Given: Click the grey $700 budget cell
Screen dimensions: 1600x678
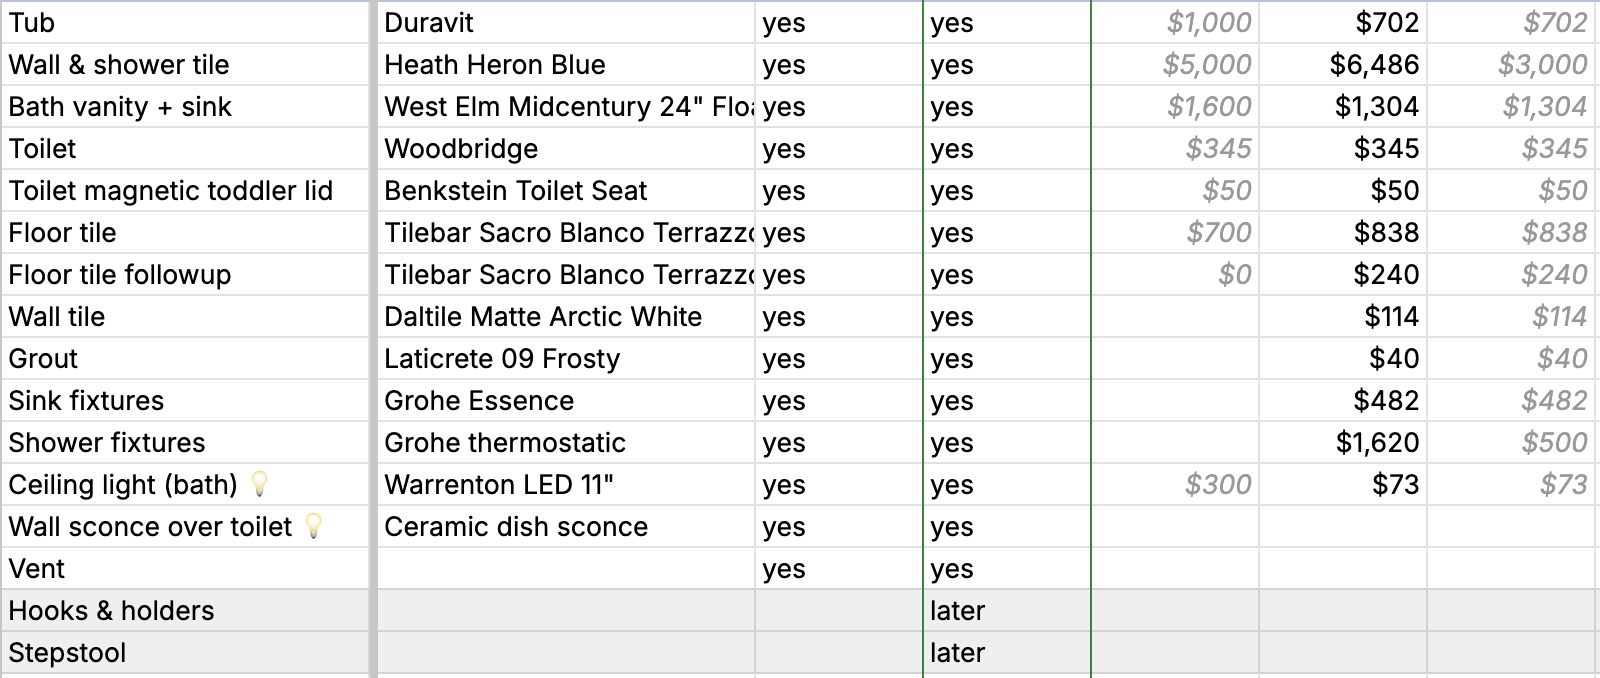Looking at the screenshot, I should coord(1175,232).
